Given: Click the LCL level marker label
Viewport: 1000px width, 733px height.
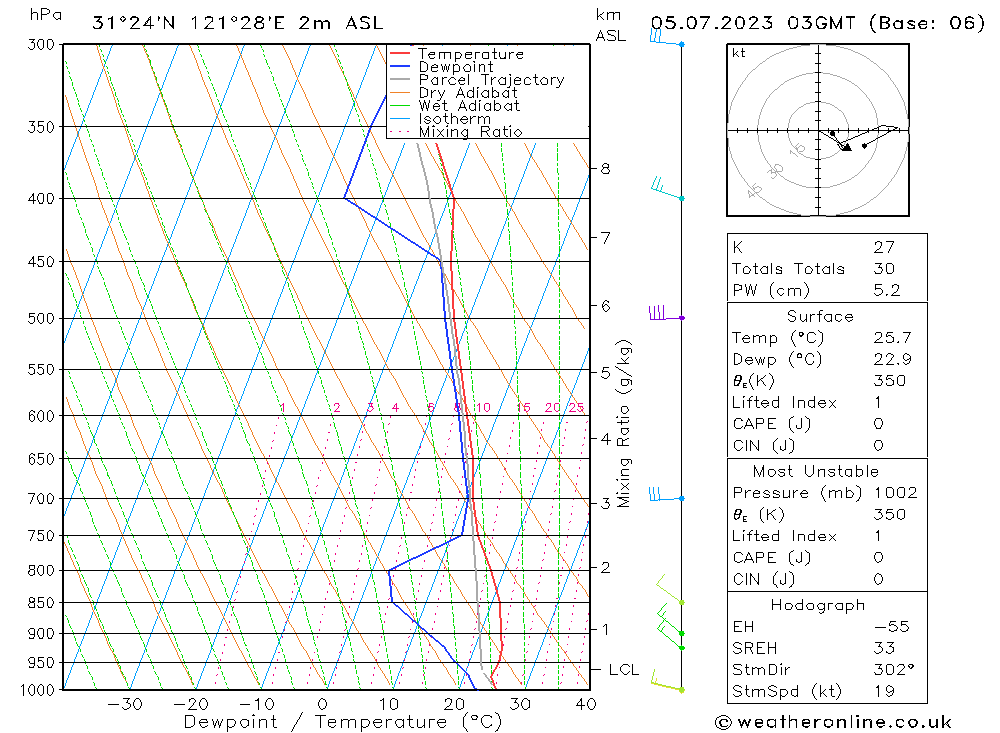Looking at the screenshot, I should coord(623,670).
